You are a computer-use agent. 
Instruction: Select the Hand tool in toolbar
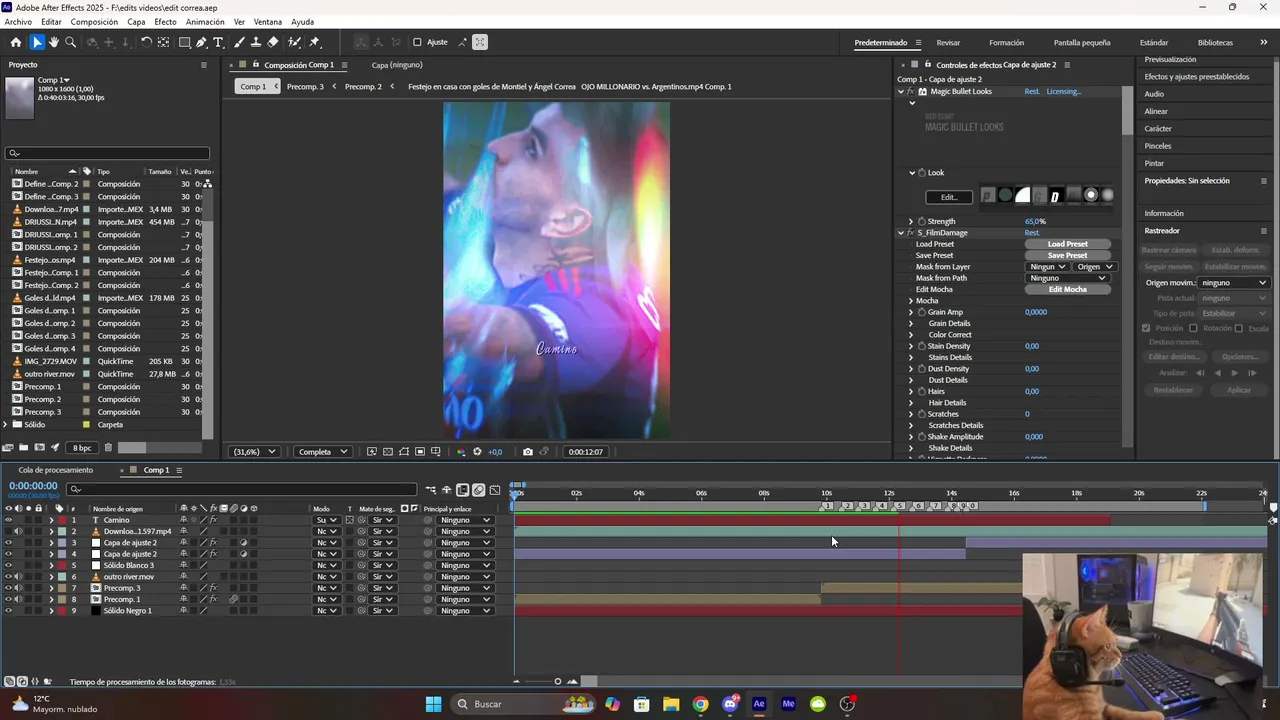(54, 42)
